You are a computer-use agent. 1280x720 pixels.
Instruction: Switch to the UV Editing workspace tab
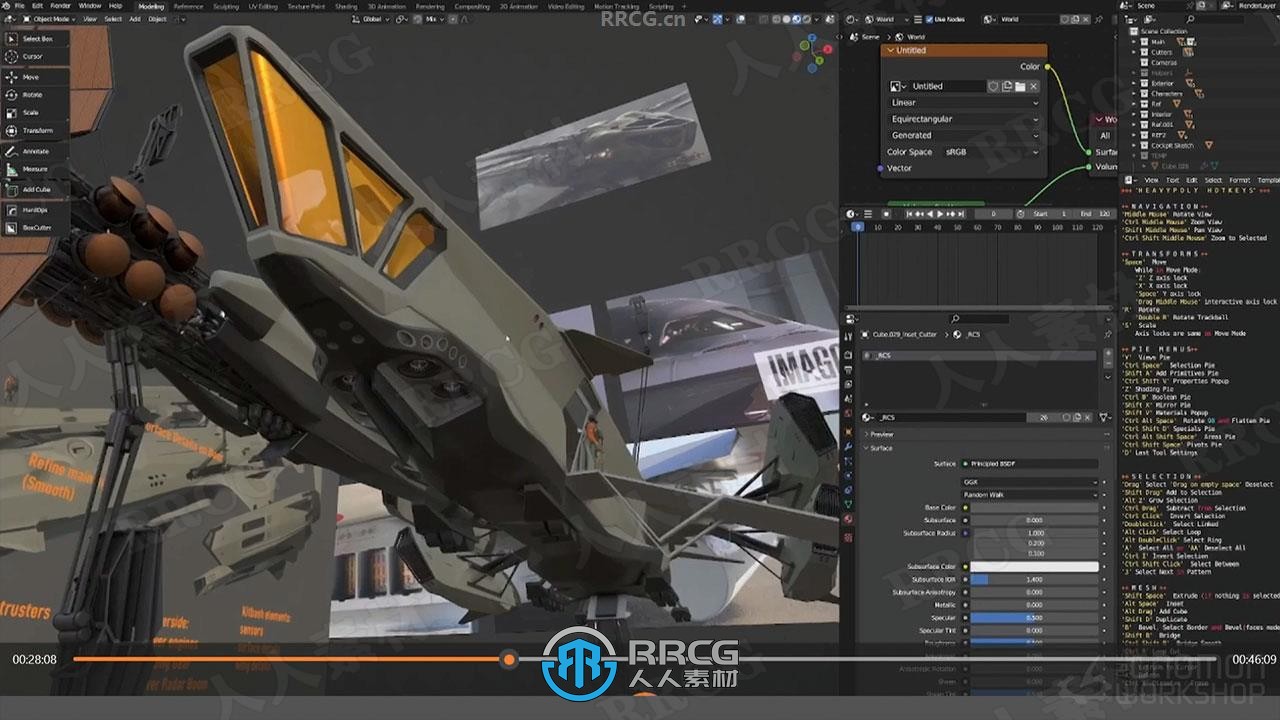point(263,6)
